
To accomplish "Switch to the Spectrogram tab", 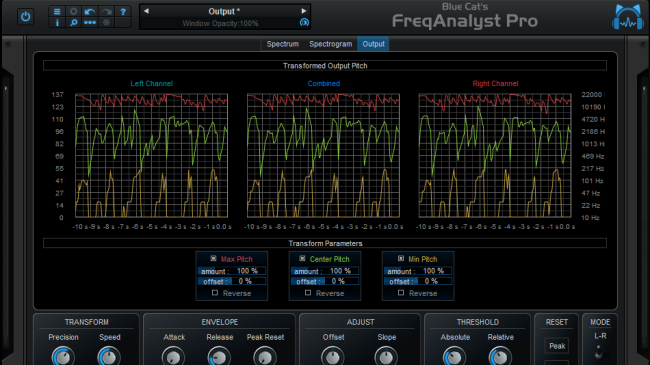I will coord(330,44).
